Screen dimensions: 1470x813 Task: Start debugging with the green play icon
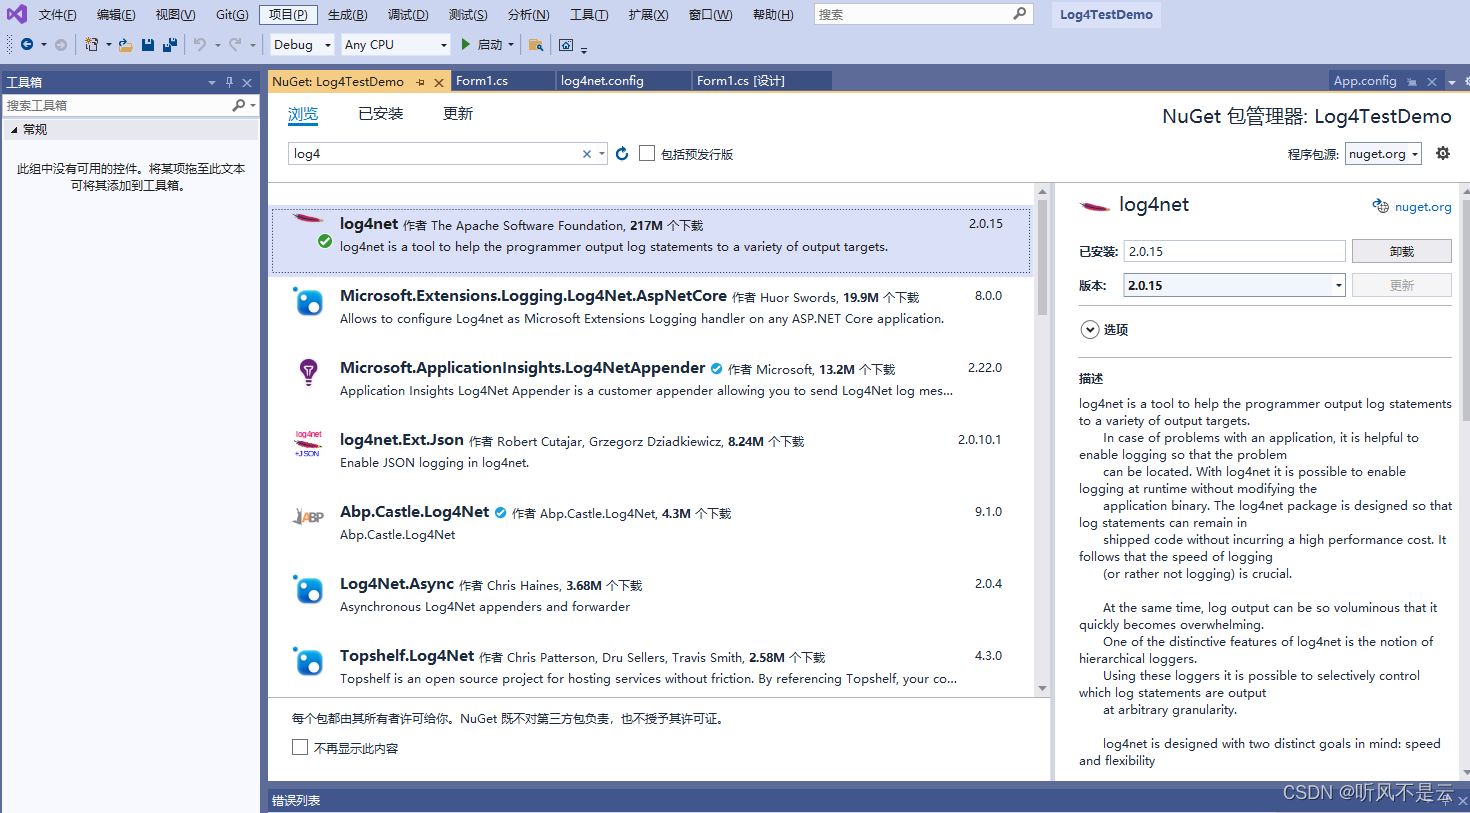tap(465, 44)
